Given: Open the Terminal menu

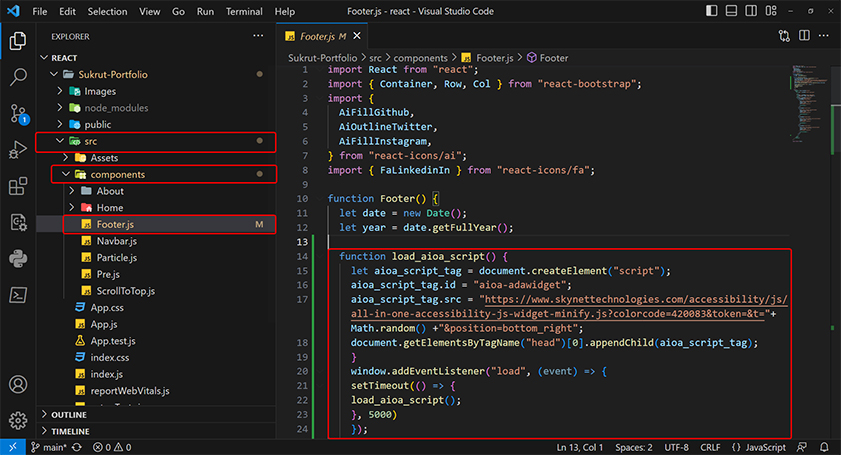Looking at the screenshot, I should 244,11.
